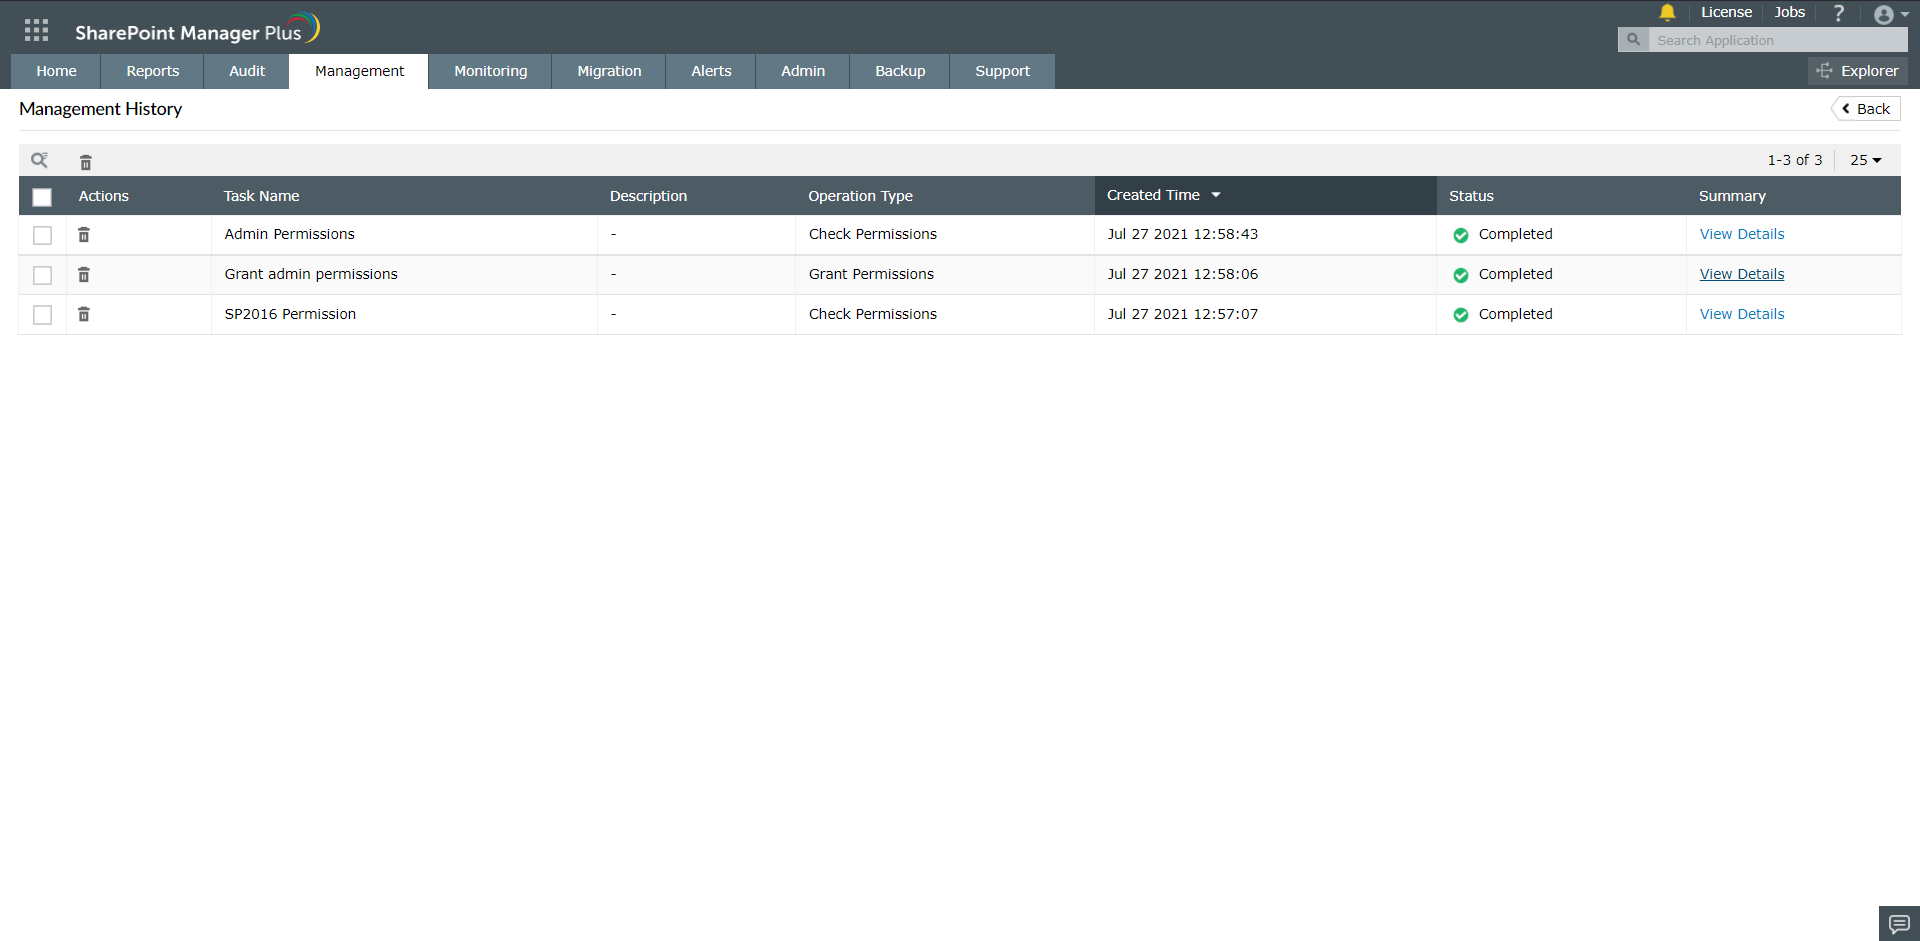Open the Jobs link
Viewport: 1920px width, 941px height.
coord(1790,12)
